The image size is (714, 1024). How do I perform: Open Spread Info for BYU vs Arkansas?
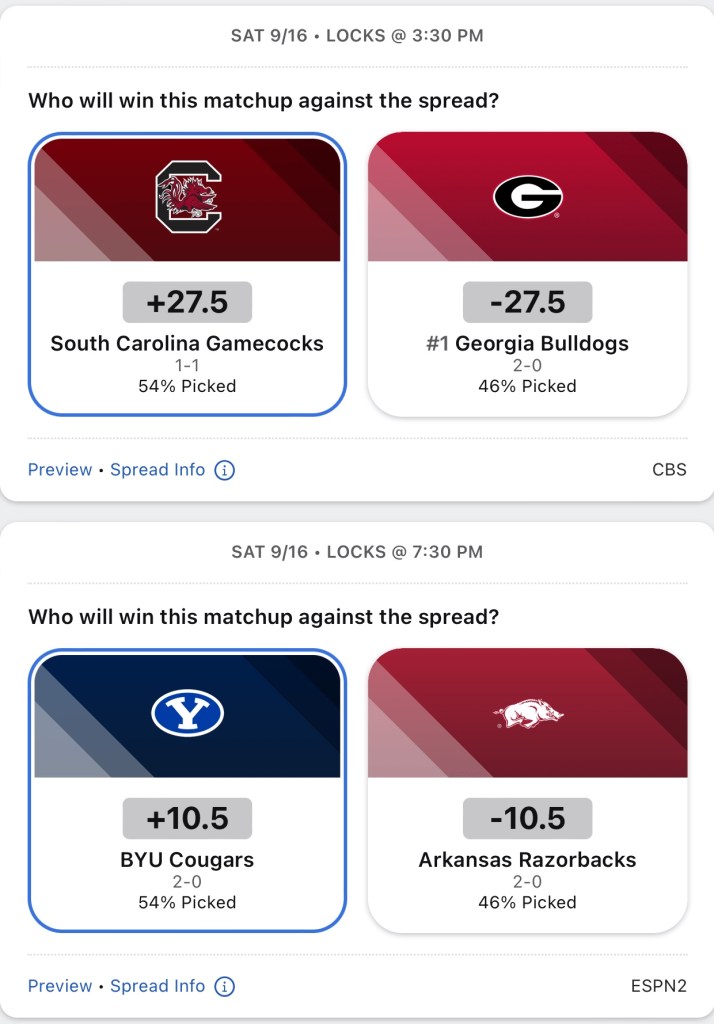click(157, 987)
